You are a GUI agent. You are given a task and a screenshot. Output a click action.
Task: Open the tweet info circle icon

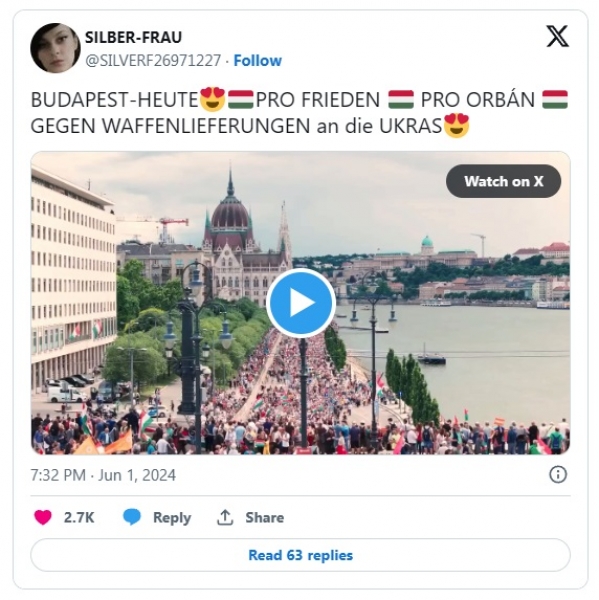click(x=558, y=474)
